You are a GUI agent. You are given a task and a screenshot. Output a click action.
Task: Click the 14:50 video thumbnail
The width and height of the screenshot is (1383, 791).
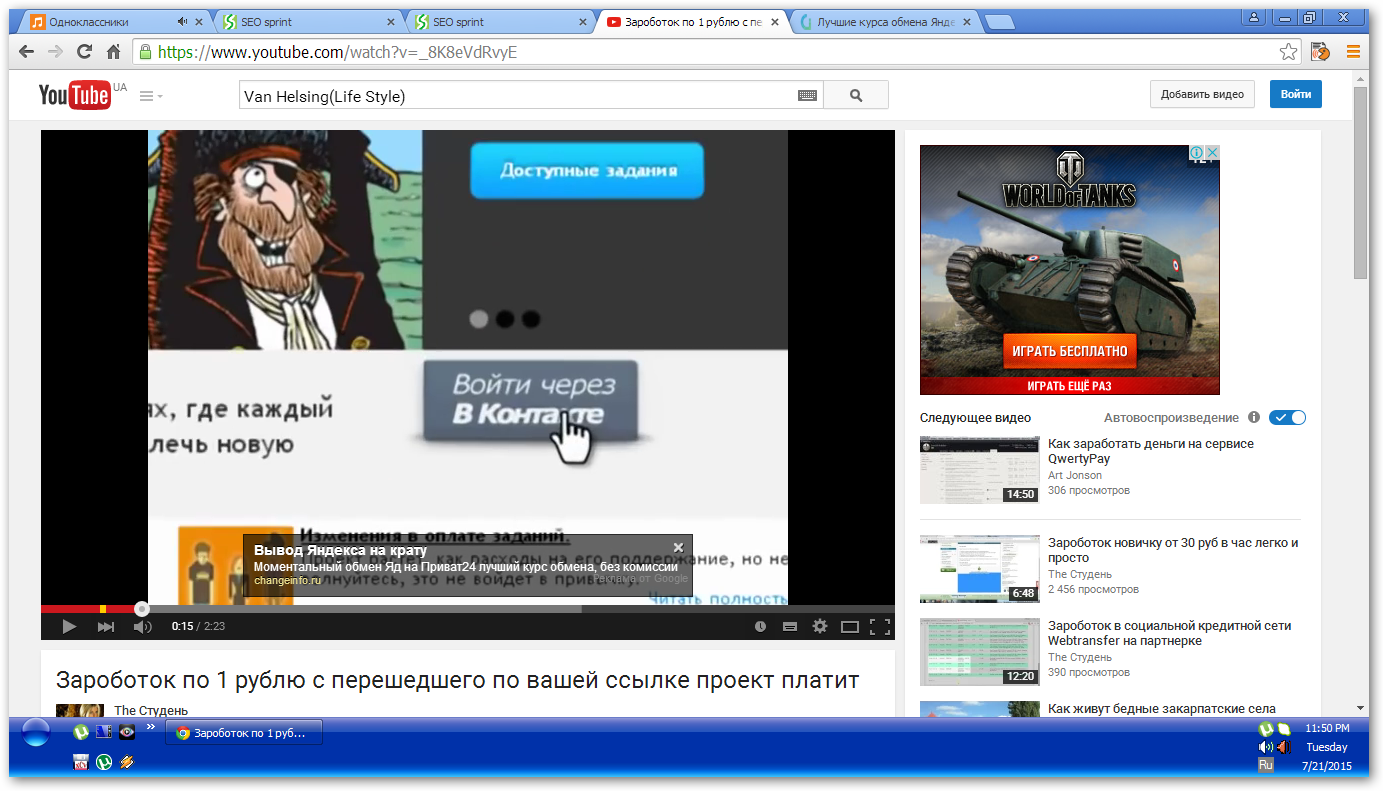click(980, 470)
